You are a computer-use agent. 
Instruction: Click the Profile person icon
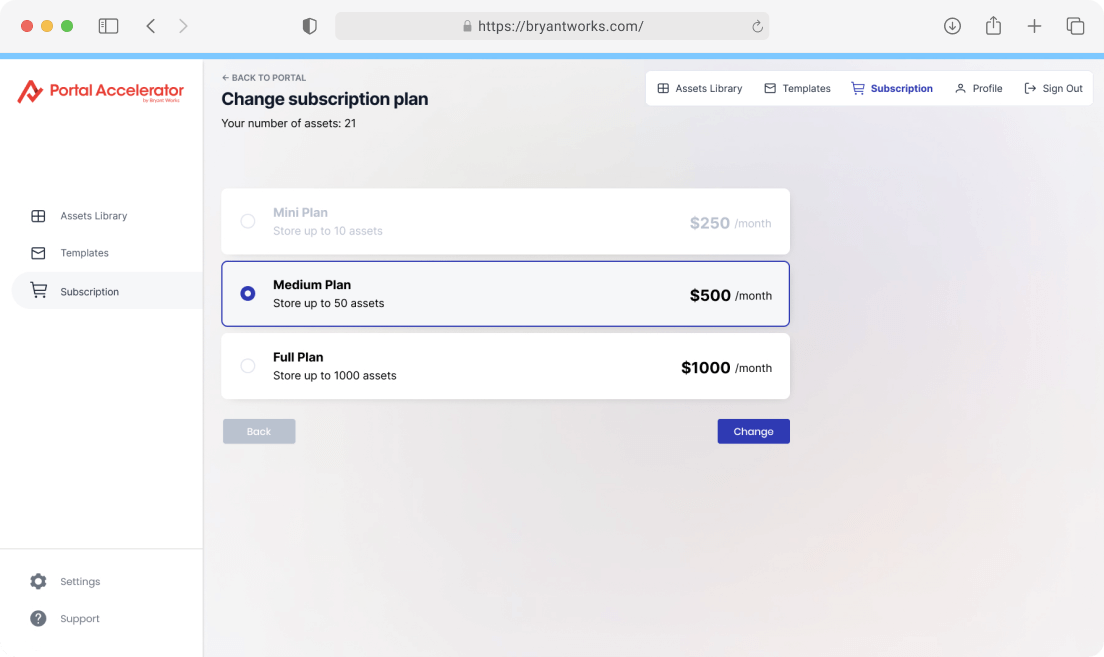[x=960, y=88]
